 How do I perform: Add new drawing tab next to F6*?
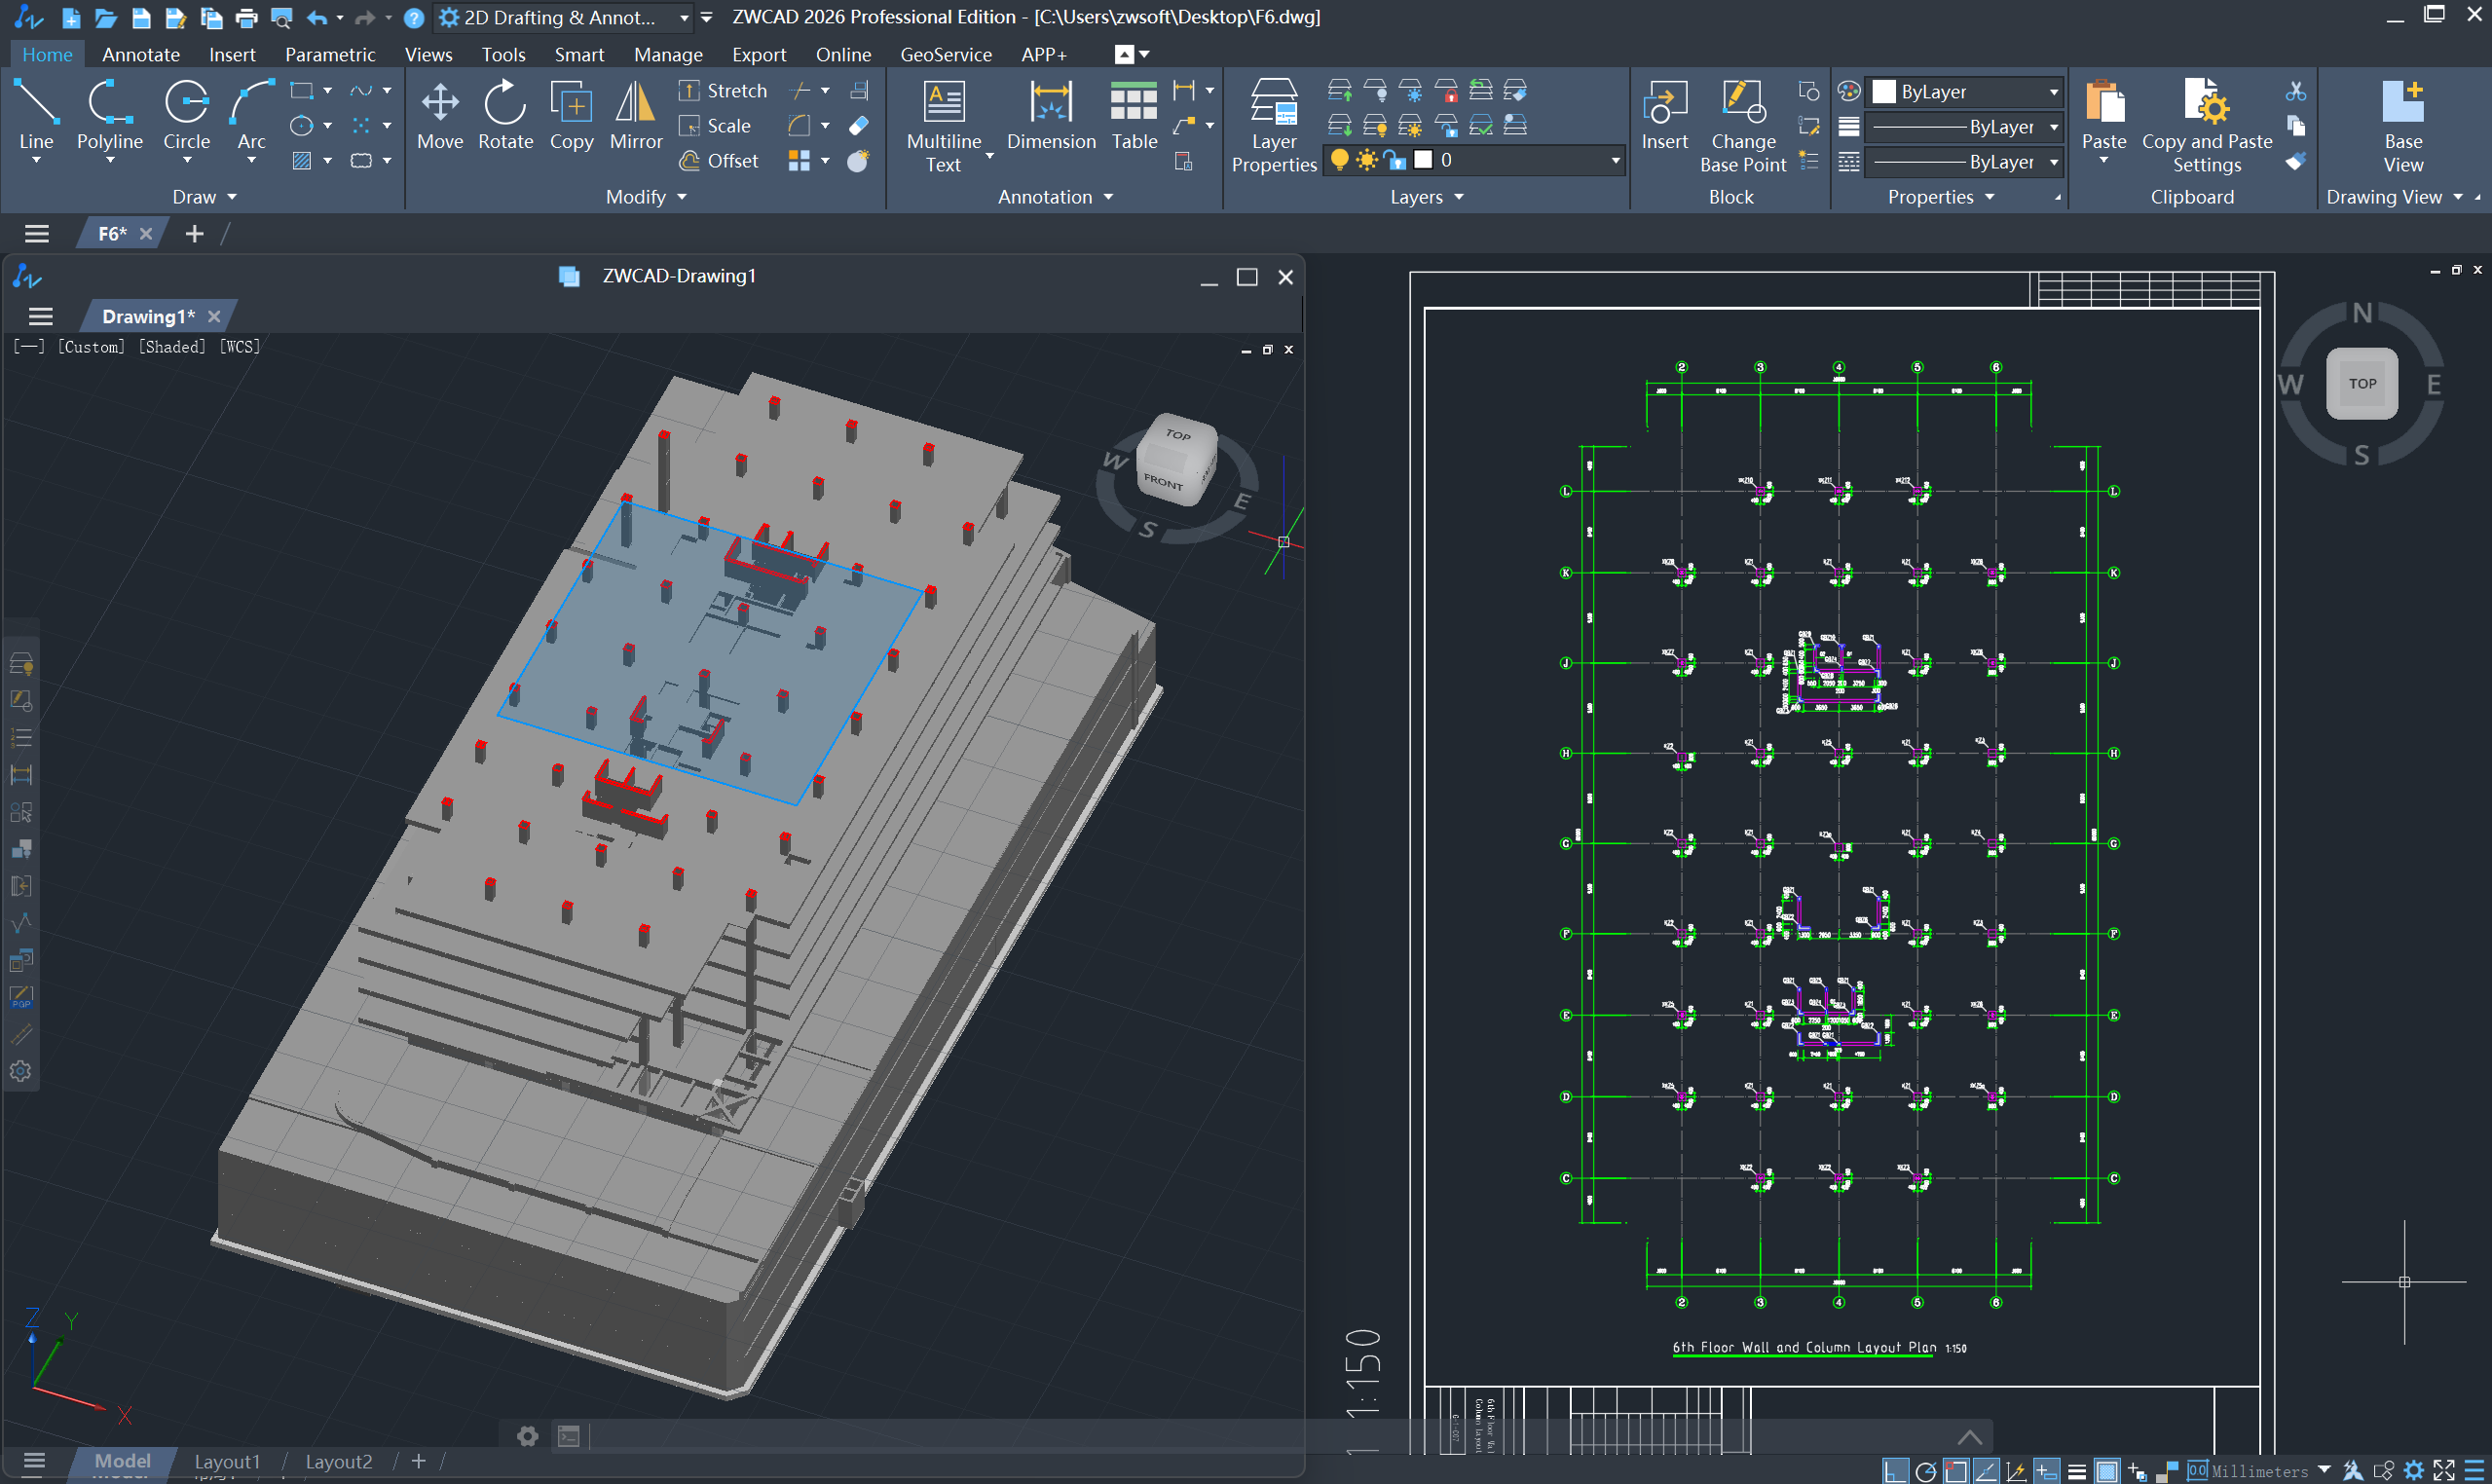194,234
